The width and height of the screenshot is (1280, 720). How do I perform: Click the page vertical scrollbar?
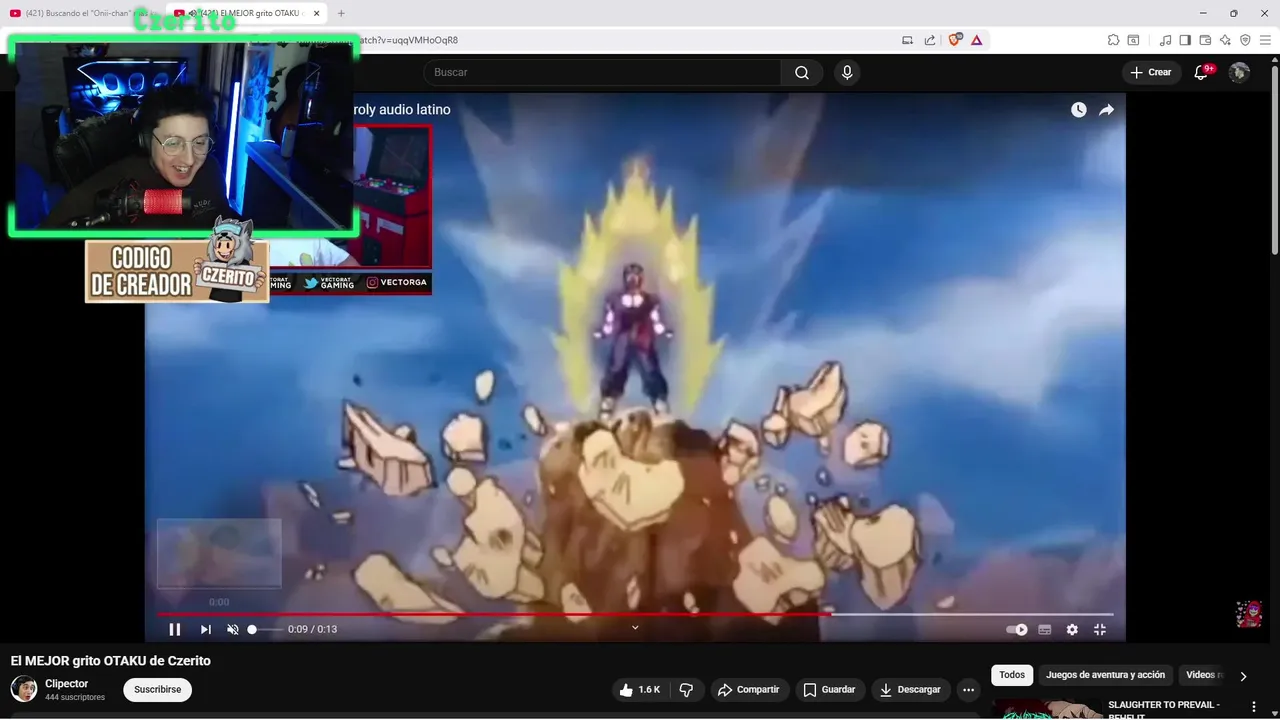[1275, 160]
